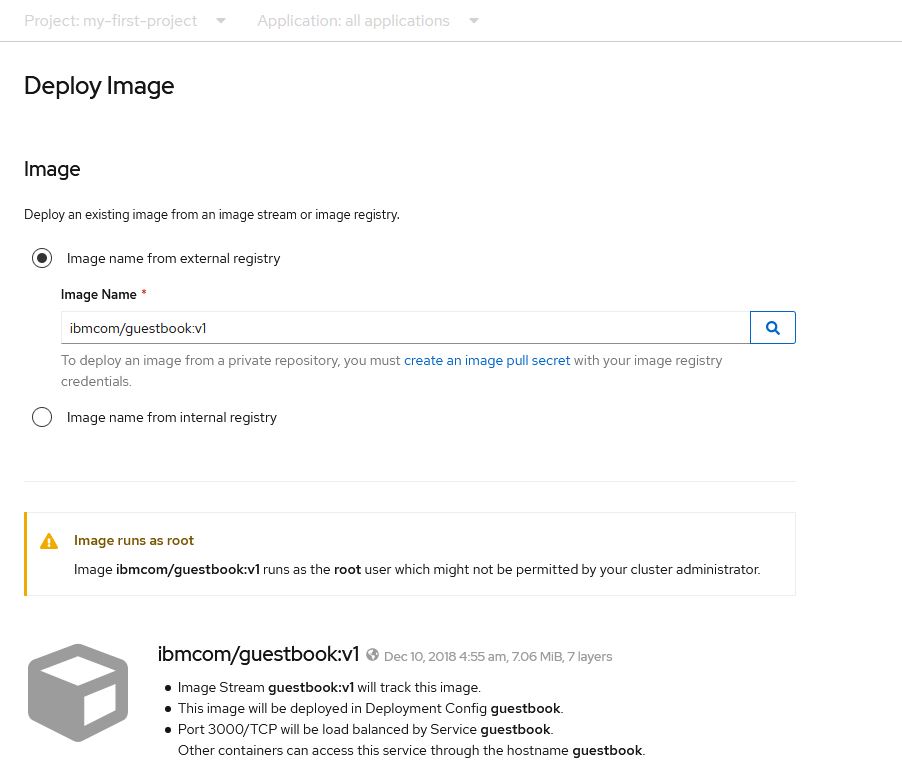Open the guestbook:v1 Image Stream link

tap(310, 687)
